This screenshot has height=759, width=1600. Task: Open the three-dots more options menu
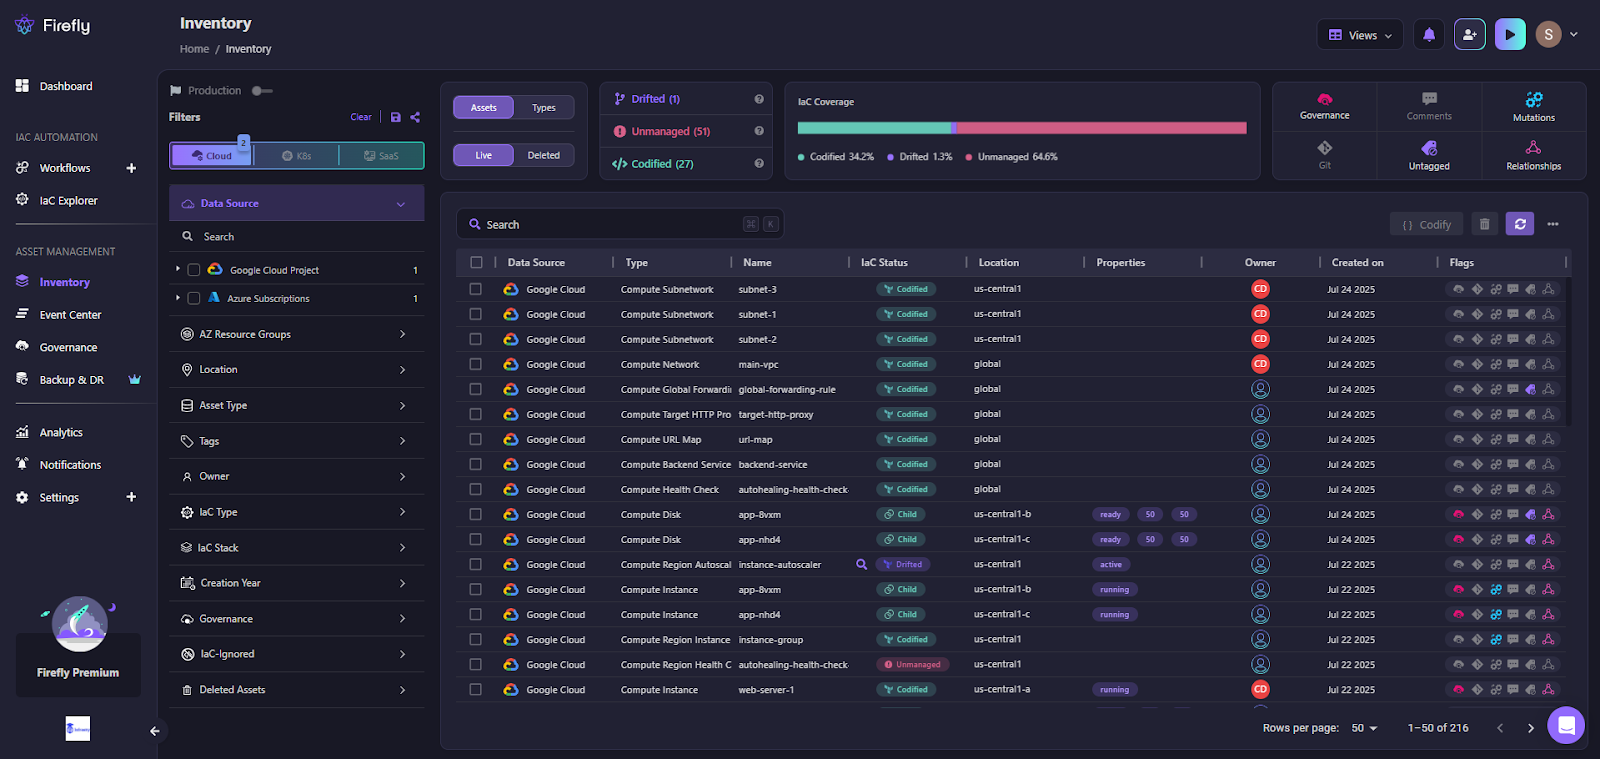point(1553,224)
